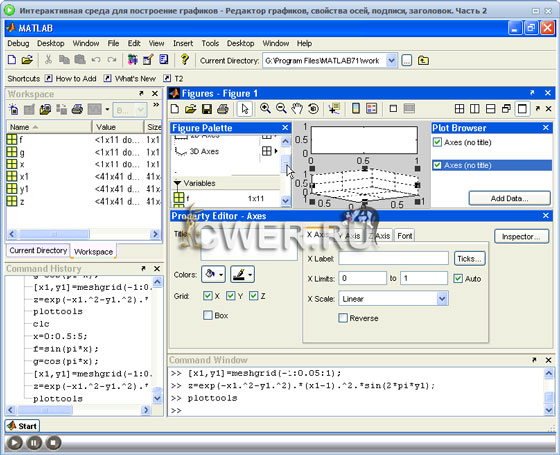Image resolution: width=560 pixels, height=455 pixels.
Task: Select the Zoom In tool
Action: tap(265, 108)
